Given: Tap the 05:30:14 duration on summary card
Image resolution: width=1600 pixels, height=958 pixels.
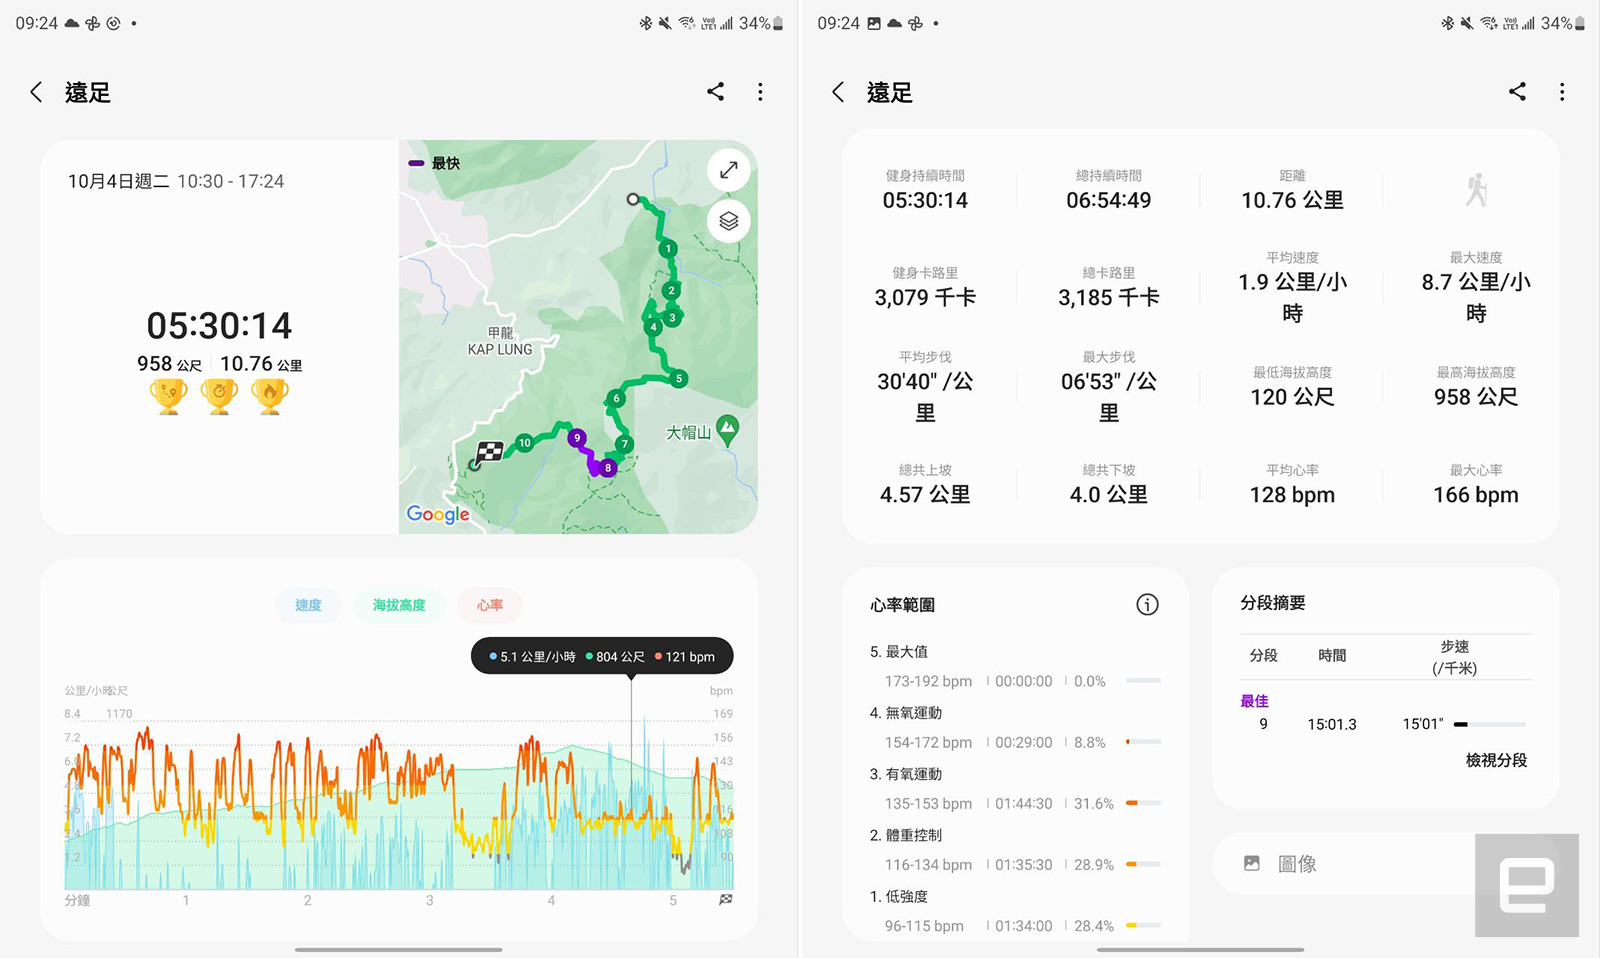Looking at the screenshot, I should (x=219, y=325).
